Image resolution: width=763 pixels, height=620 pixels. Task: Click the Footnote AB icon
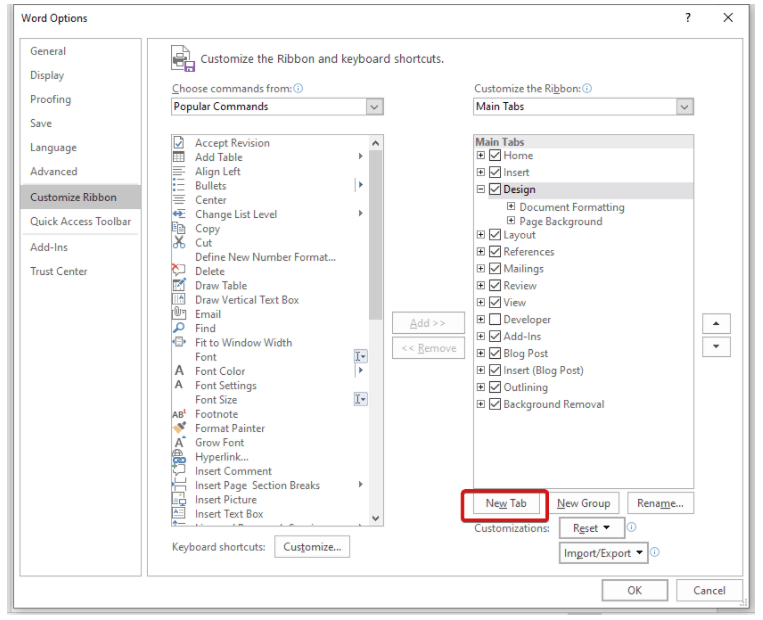pyautogui.click(x=179, y=414)
